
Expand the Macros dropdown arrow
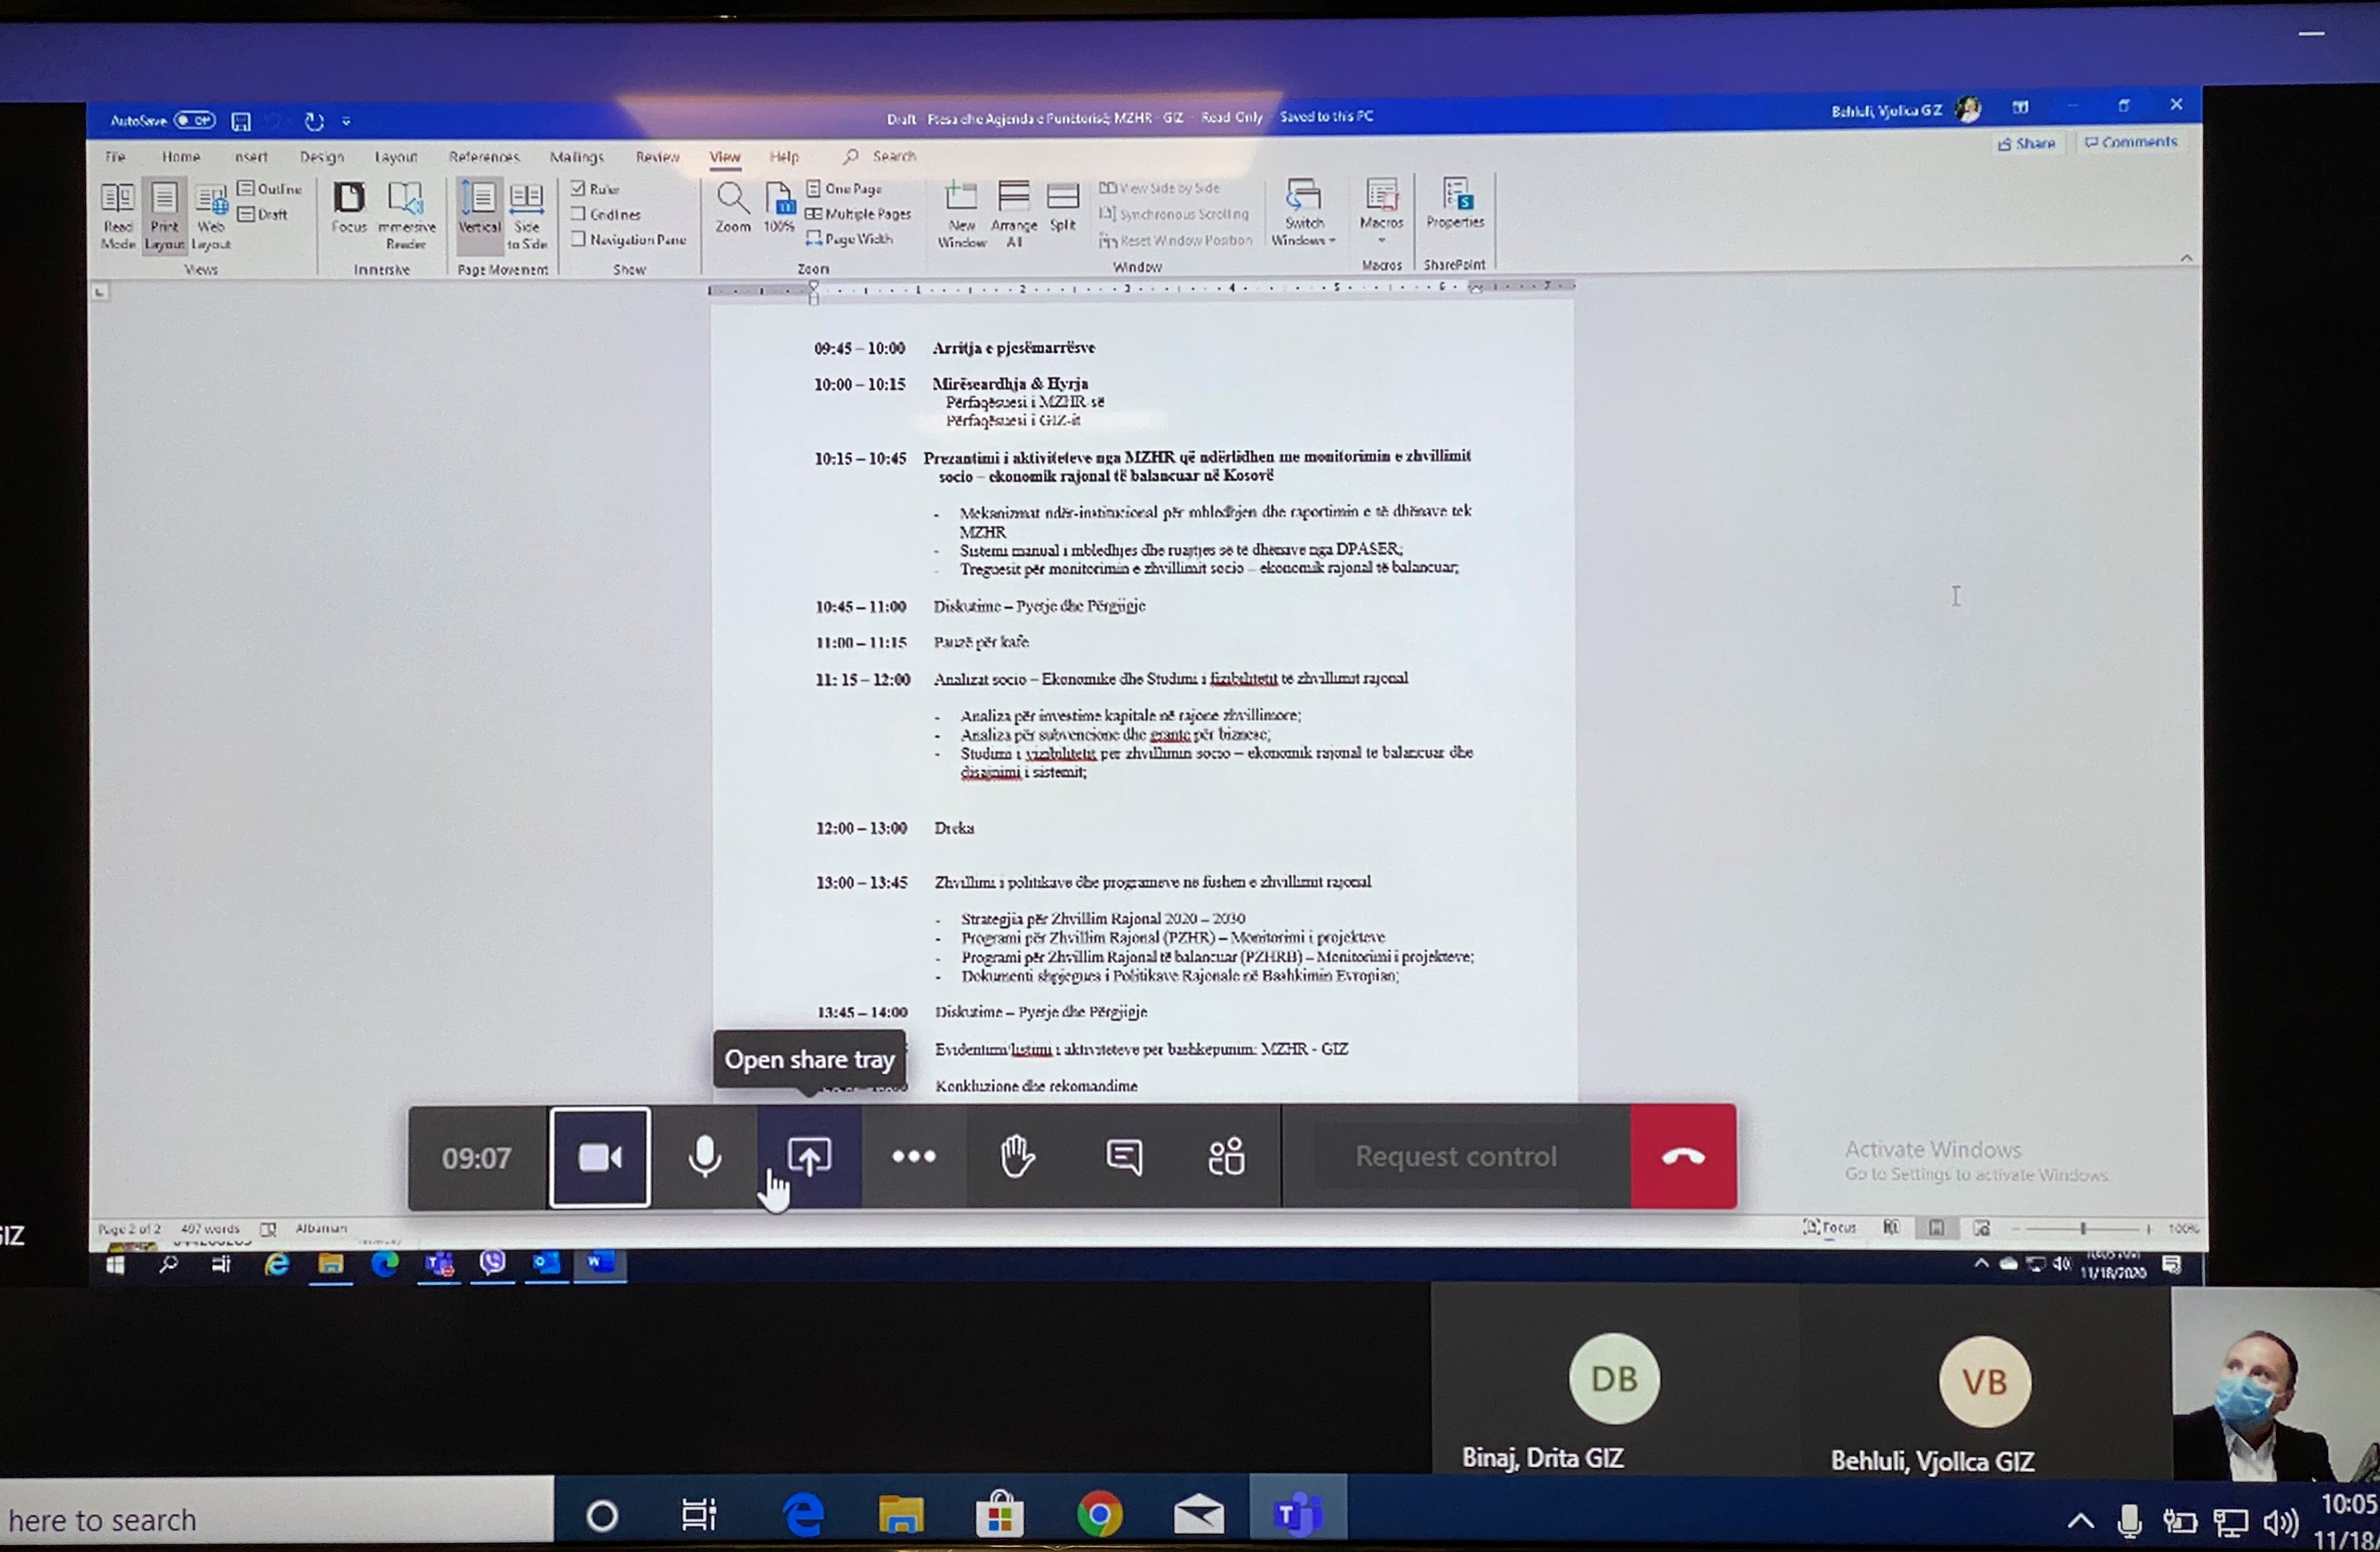tap(1381, 241)
